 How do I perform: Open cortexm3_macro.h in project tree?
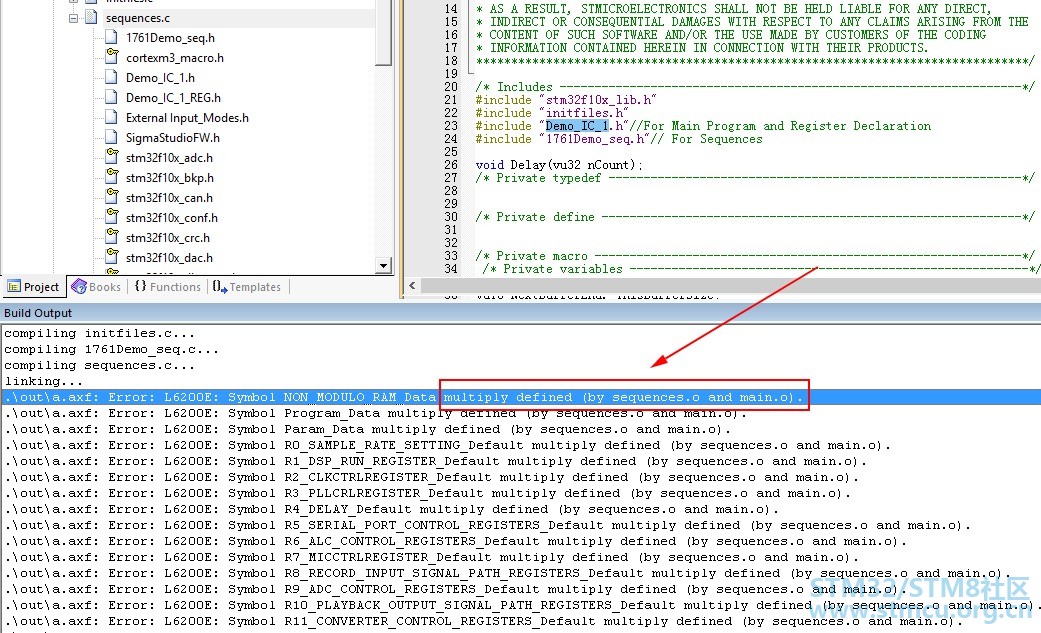[x=175, y=58]
